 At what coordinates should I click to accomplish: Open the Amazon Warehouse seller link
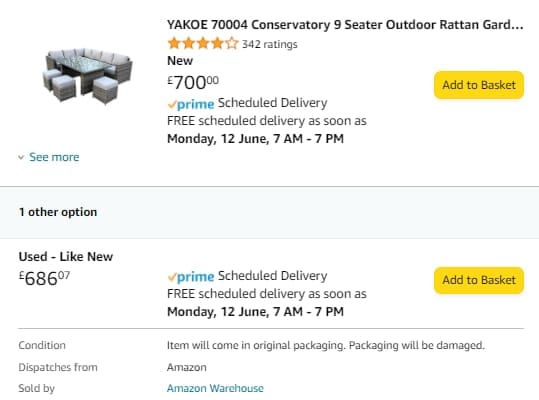click(x=215, y=388)
